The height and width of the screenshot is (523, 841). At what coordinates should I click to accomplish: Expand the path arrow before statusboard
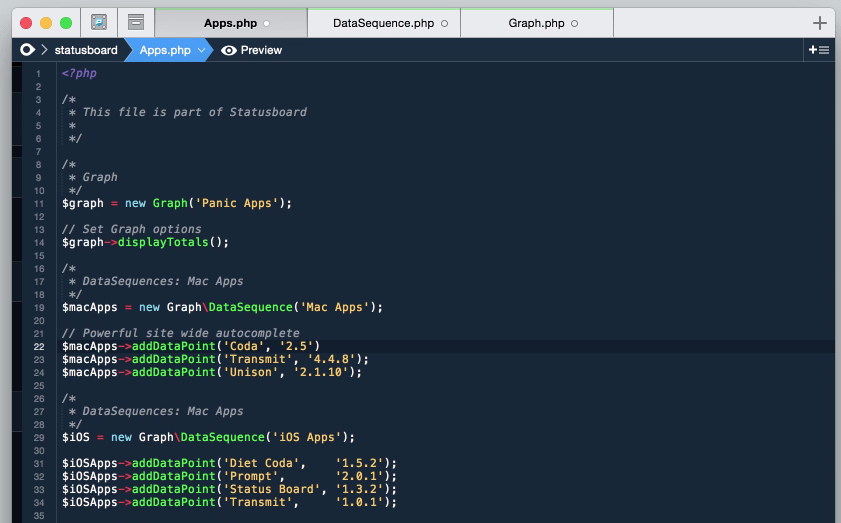point(44,50)
